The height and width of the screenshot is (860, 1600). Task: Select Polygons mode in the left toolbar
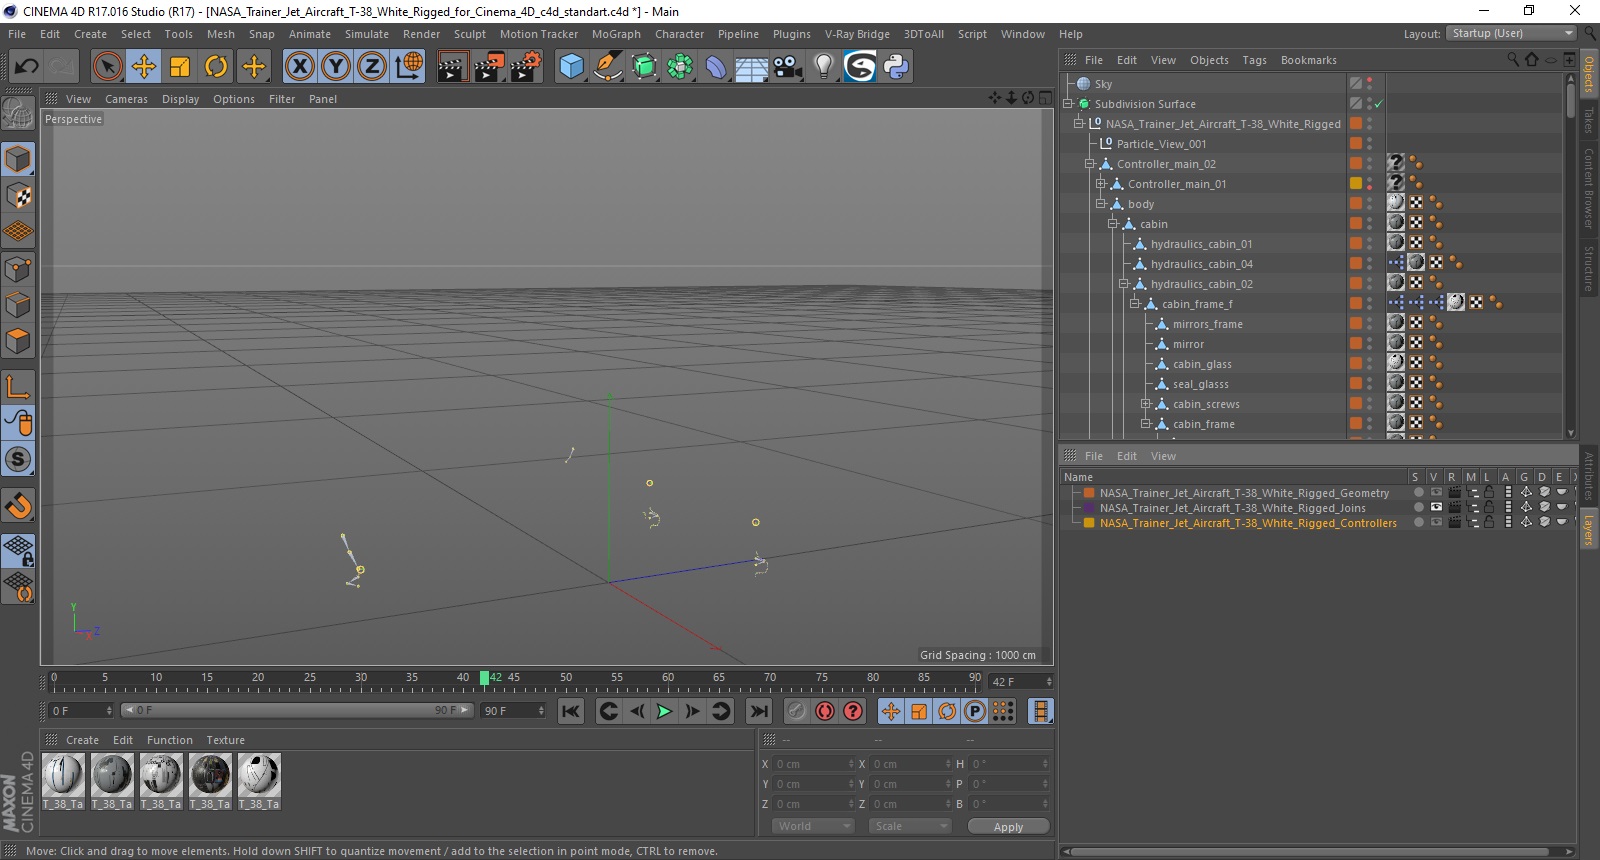[18, 341]
